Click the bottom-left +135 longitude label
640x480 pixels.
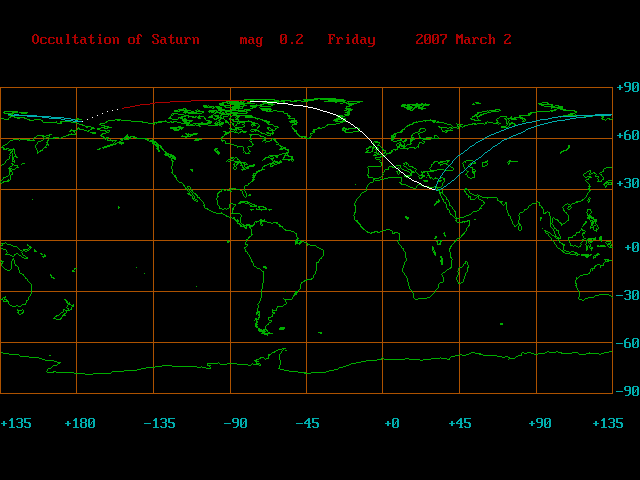click(16, 424)
